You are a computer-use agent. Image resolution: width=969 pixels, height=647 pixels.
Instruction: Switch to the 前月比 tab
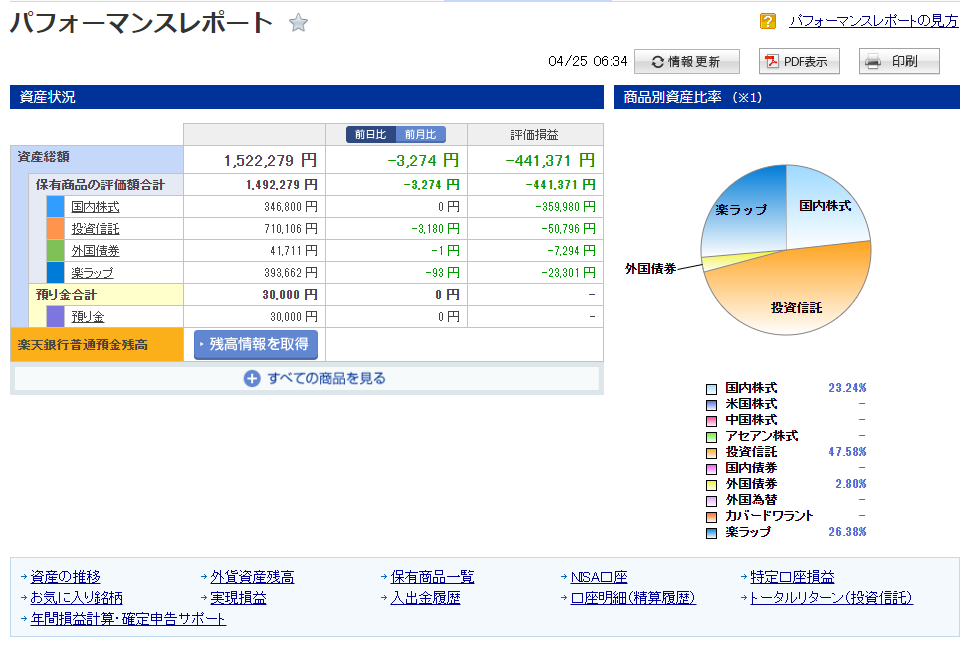[x=420, y=134]
